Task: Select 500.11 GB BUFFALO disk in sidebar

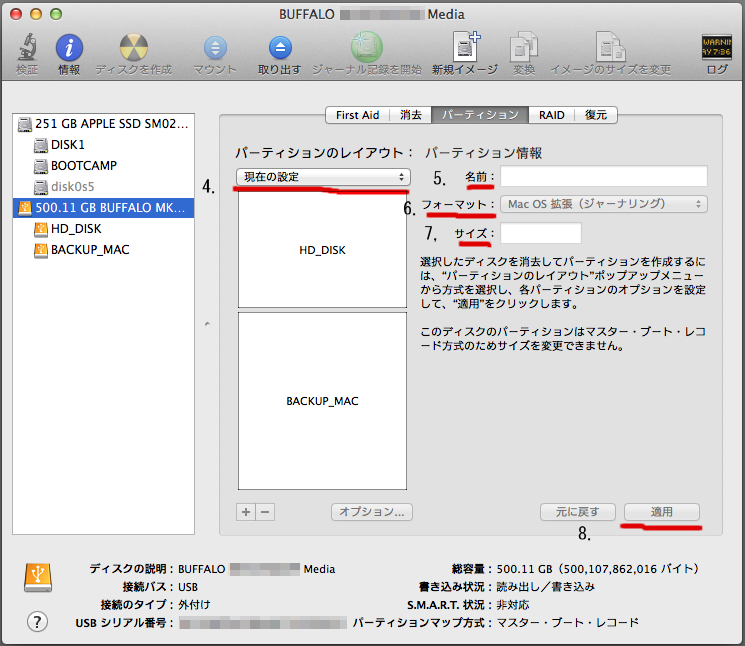Action: coord(103,208)
